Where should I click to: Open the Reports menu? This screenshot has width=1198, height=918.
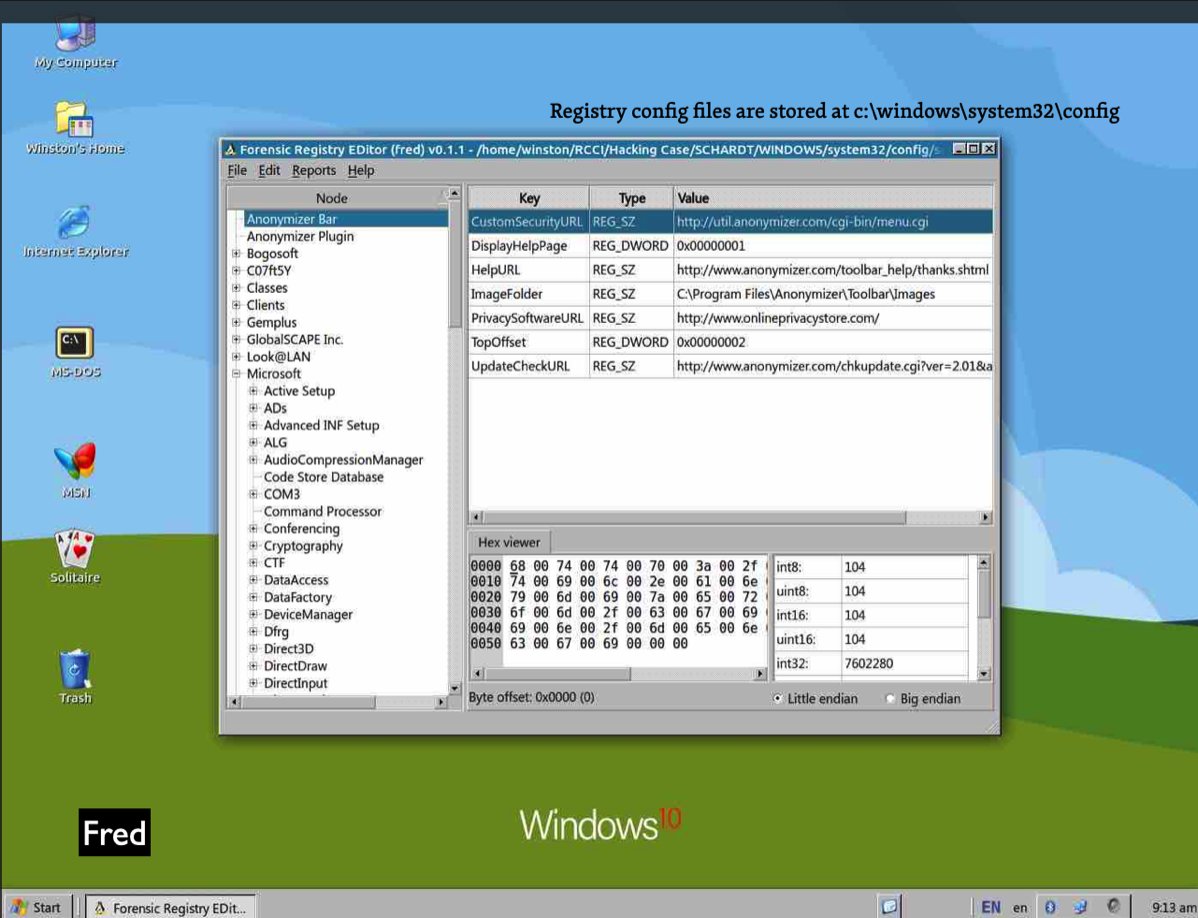point(314,170)
